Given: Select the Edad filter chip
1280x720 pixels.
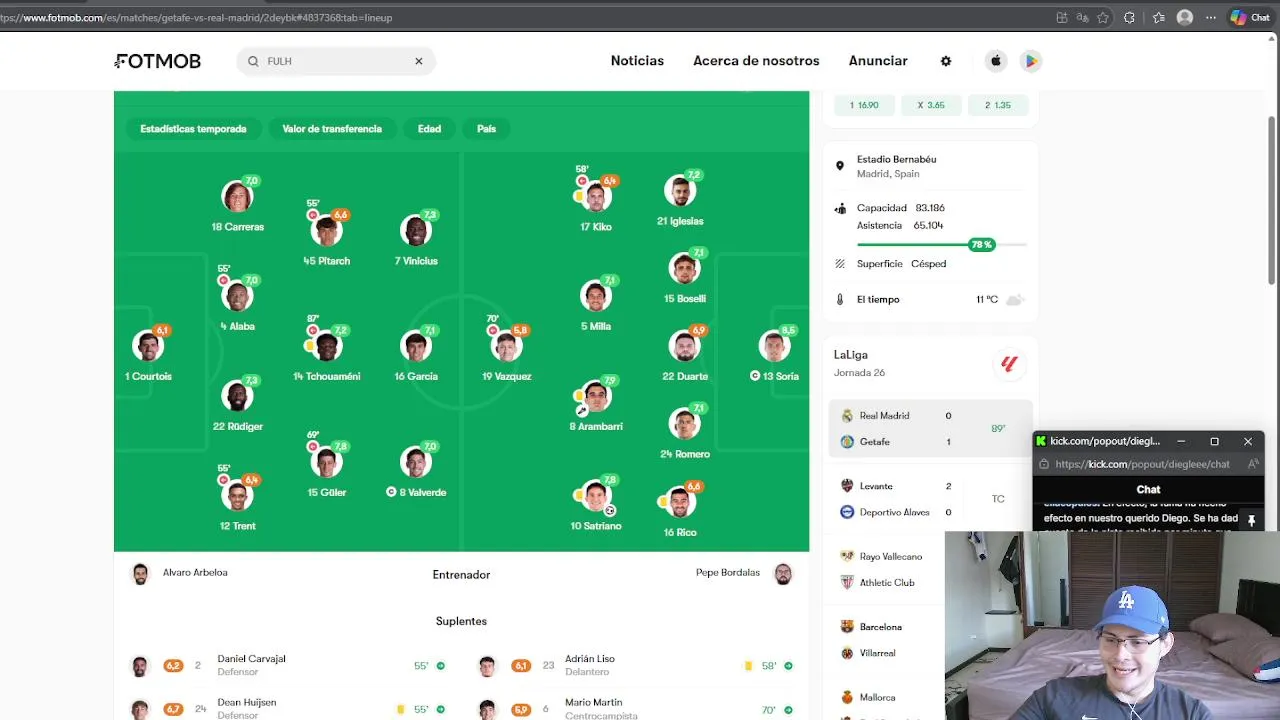Looking at the screenshot, I should 429,129.
